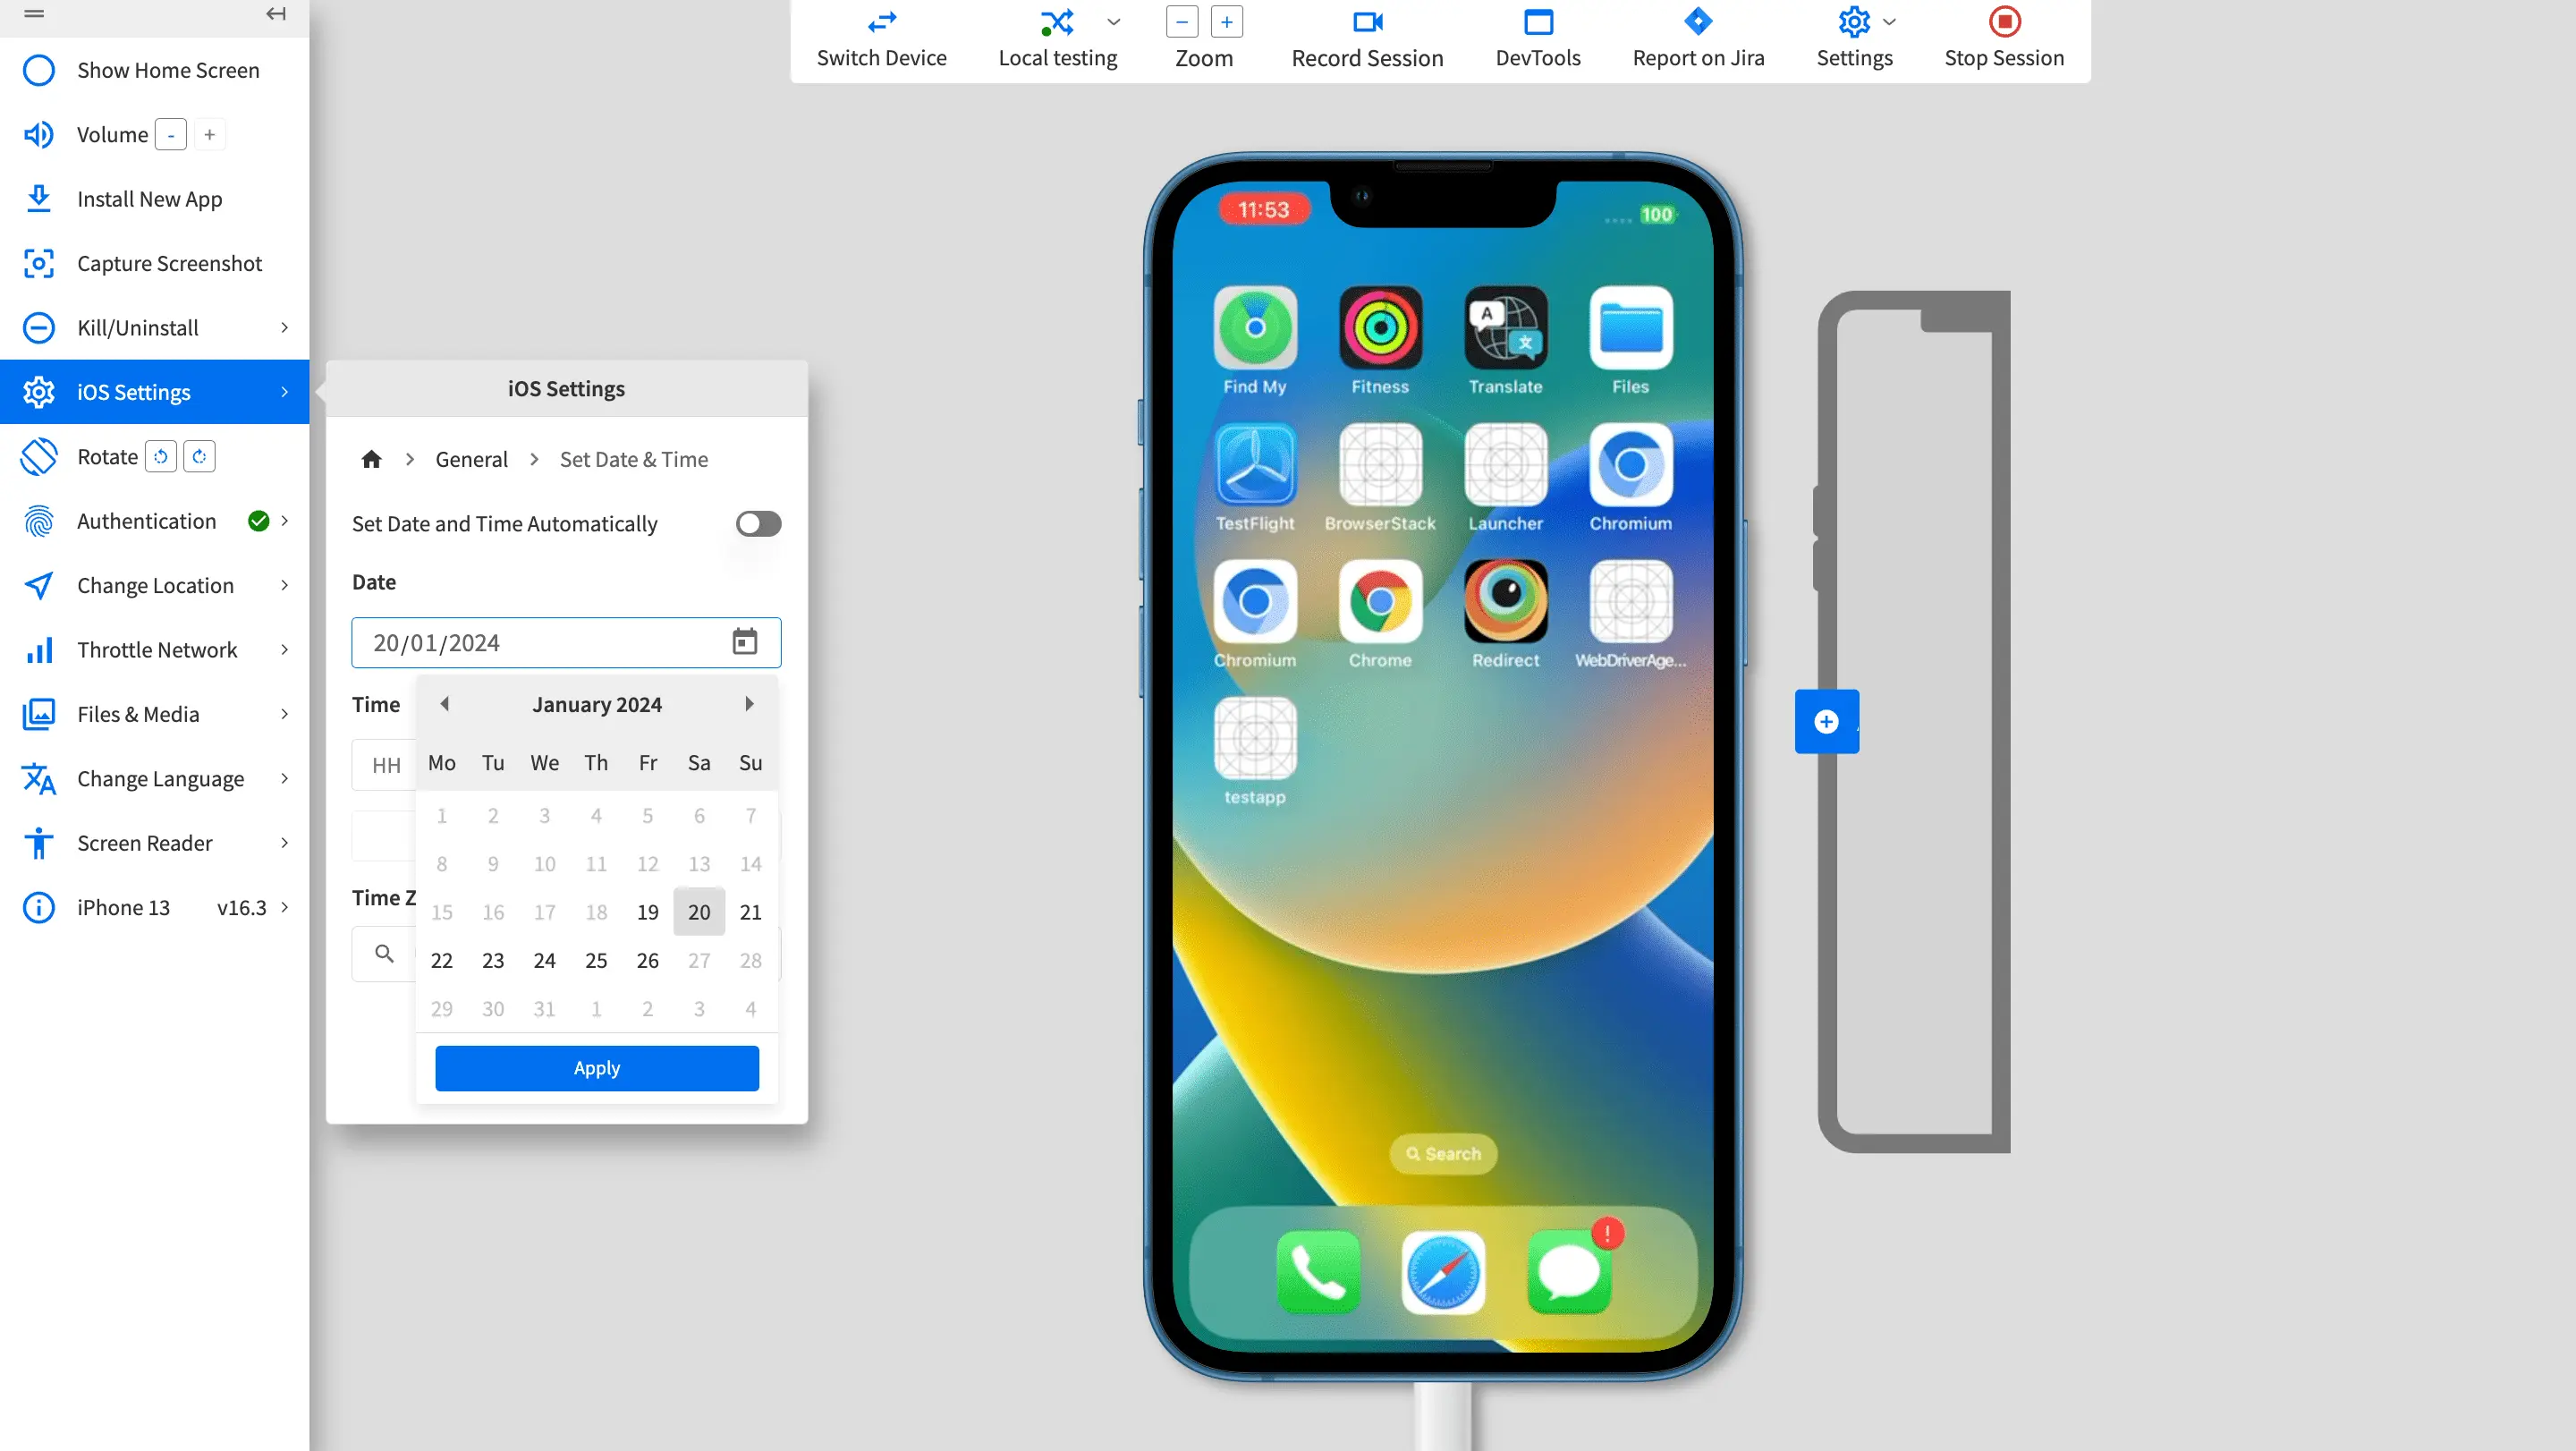Click the Capture Screenshot icon

tap(38, 263)
